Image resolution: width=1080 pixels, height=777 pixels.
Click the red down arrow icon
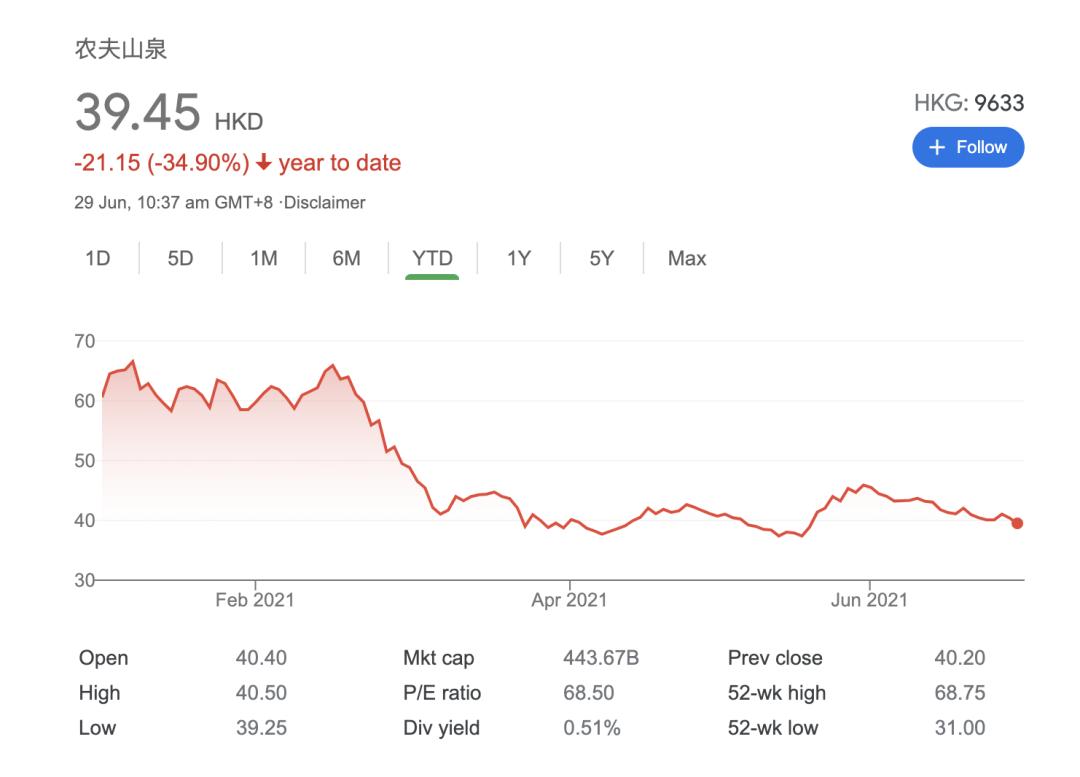point(264,163)
